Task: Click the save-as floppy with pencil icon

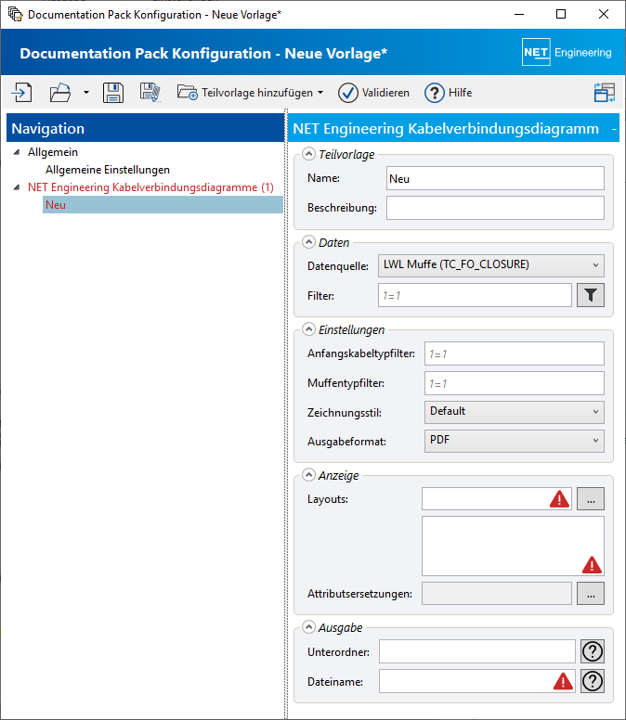Action: (150, 92)
